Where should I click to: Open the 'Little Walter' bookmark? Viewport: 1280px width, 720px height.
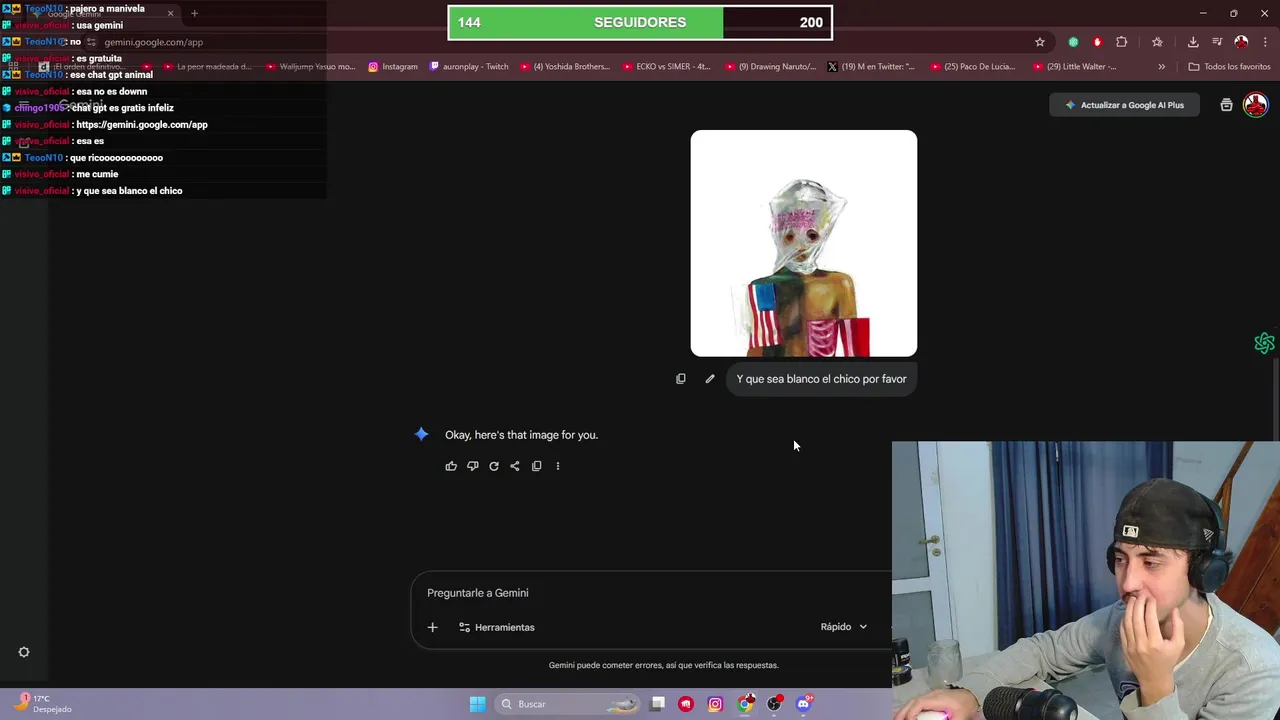click(x=1074, y=67)
